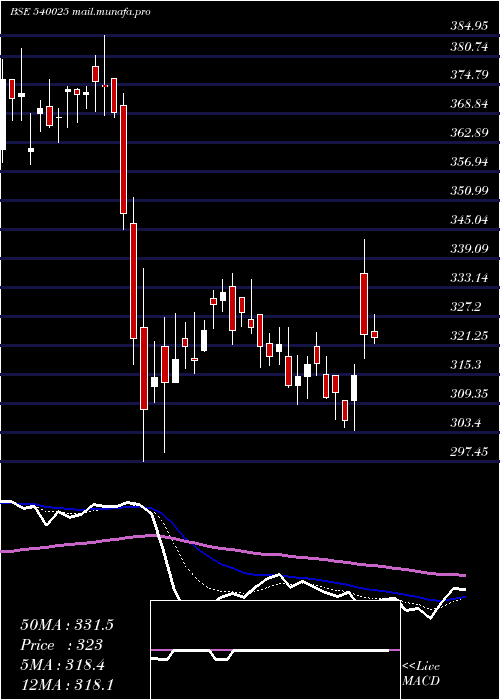Click the 50MA : 331.5 readout
The height and width of the screenshot is (700, 500).
(x=67, y=625)
